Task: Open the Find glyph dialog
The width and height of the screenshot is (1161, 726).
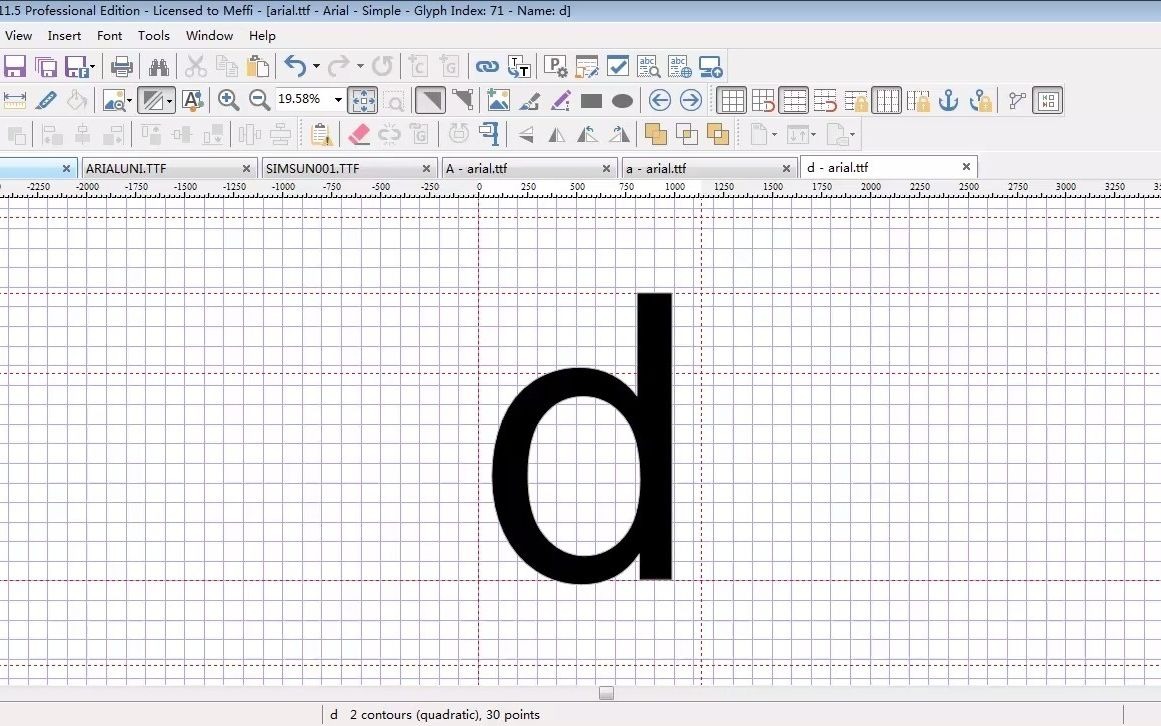Action: [x=159, y=66]
